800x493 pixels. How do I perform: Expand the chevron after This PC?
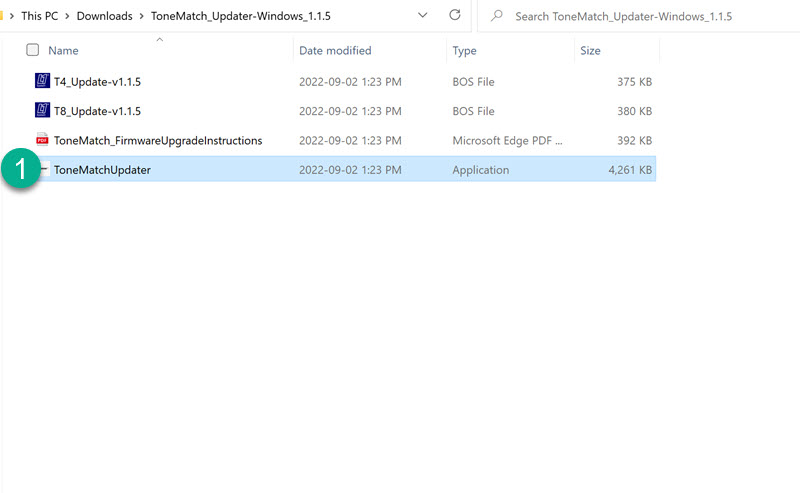[65, 17]
